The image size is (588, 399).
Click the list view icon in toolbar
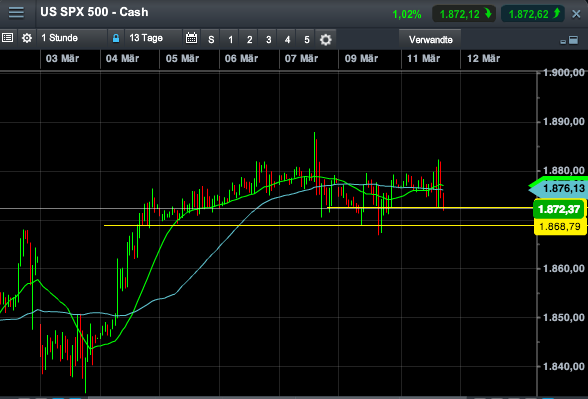point(8,38)
